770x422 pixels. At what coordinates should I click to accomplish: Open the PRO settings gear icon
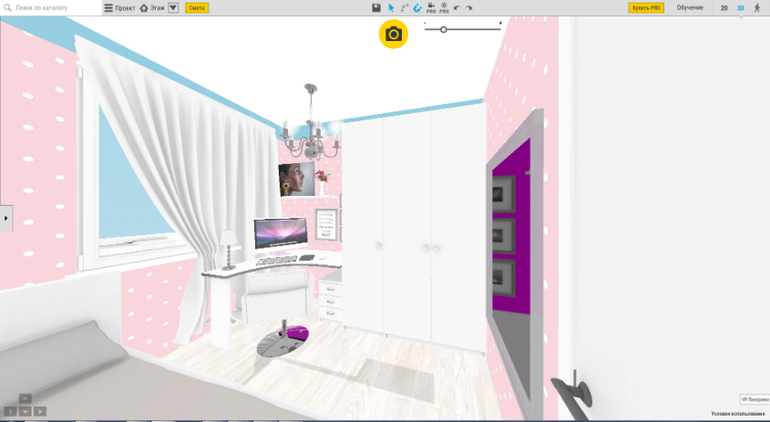[x=444, y=8]
